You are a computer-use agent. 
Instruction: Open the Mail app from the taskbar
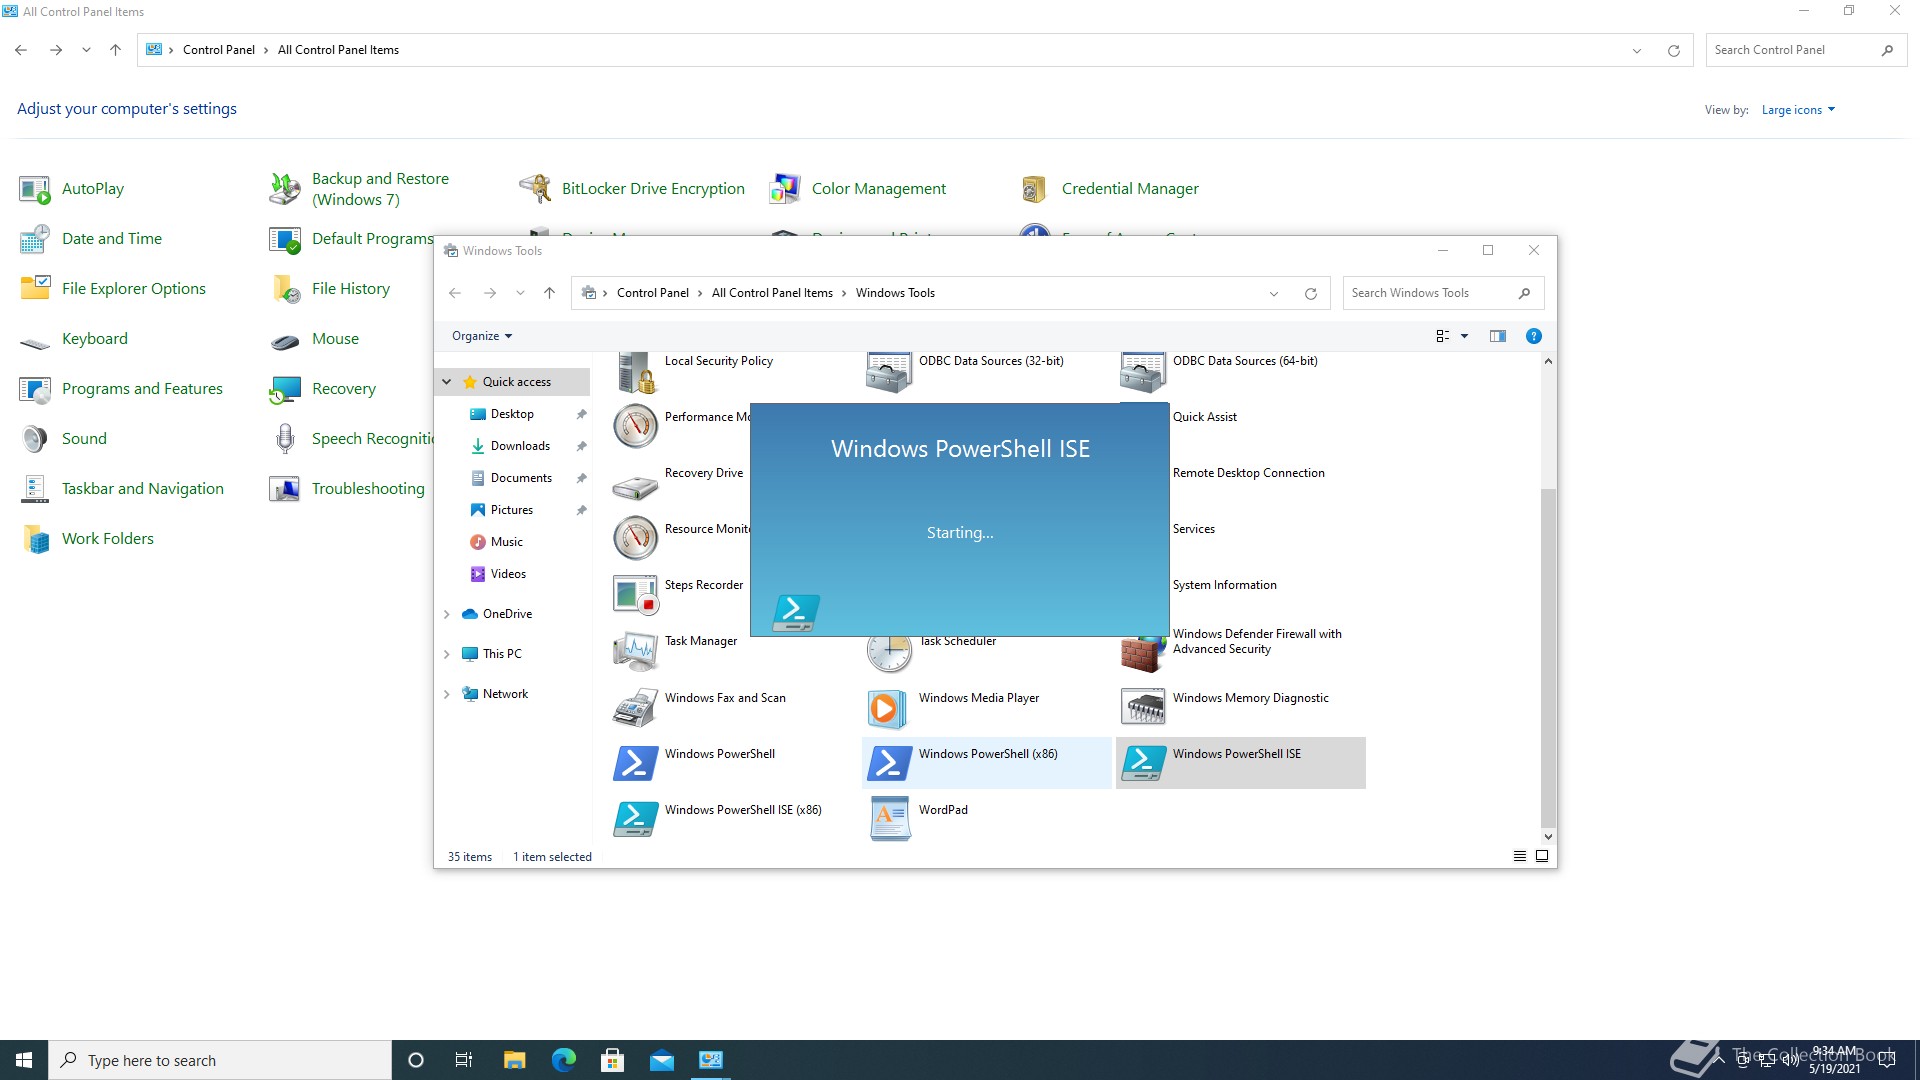point(661,1060)
